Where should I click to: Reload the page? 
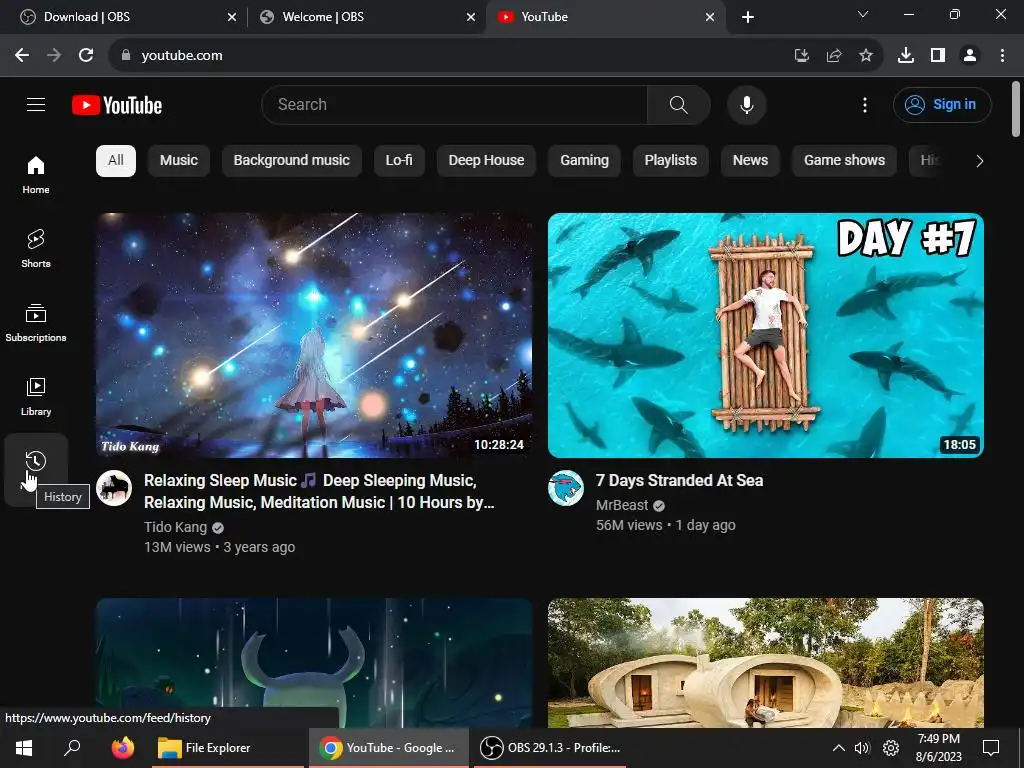86,56
